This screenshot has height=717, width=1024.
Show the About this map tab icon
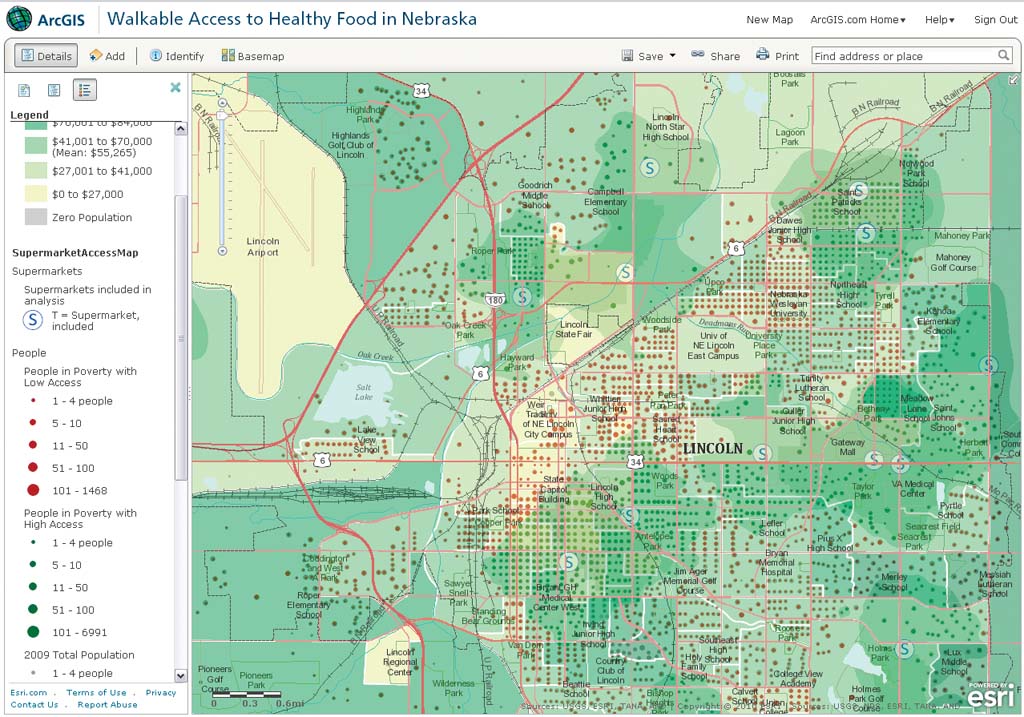pos(24,90)
